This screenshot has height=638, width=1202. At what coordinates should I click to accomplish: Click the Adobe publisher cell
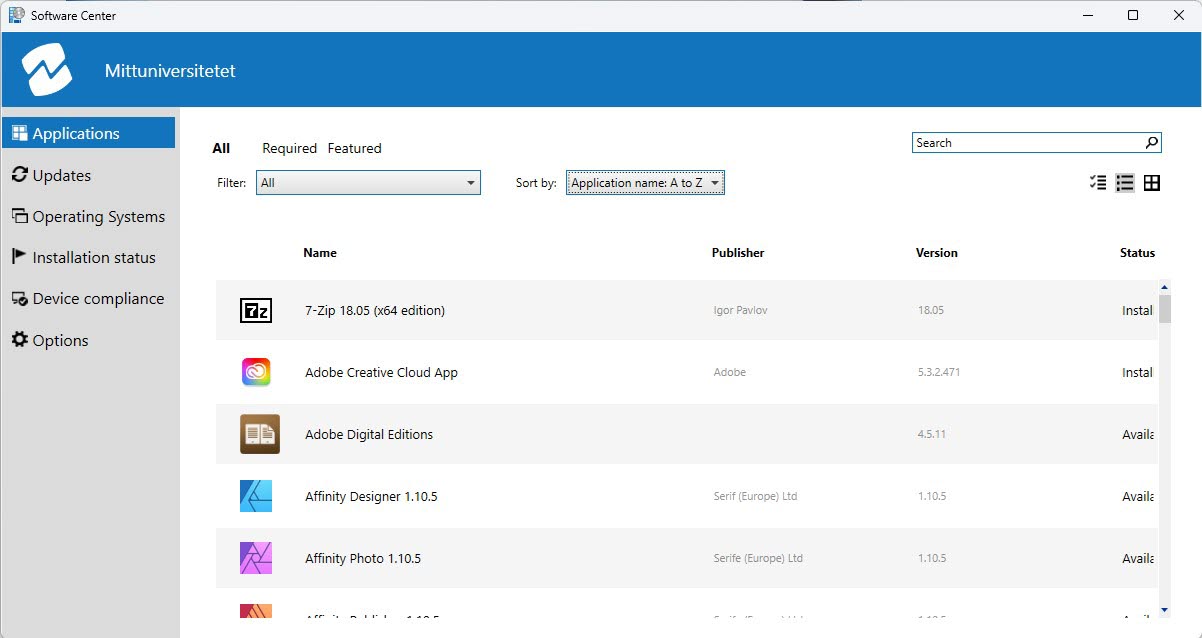pyautogui.click(x=729, y=372)
